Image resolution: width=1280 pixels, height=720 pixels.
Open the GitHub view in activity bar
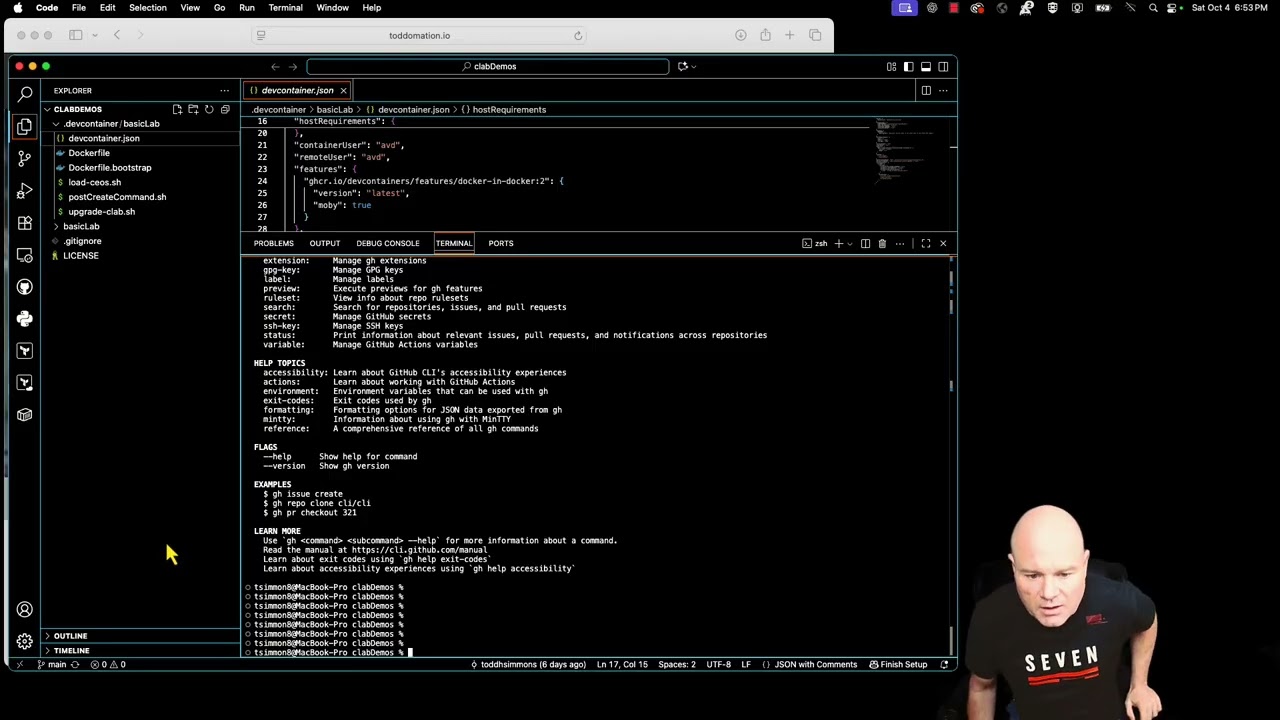25,287
